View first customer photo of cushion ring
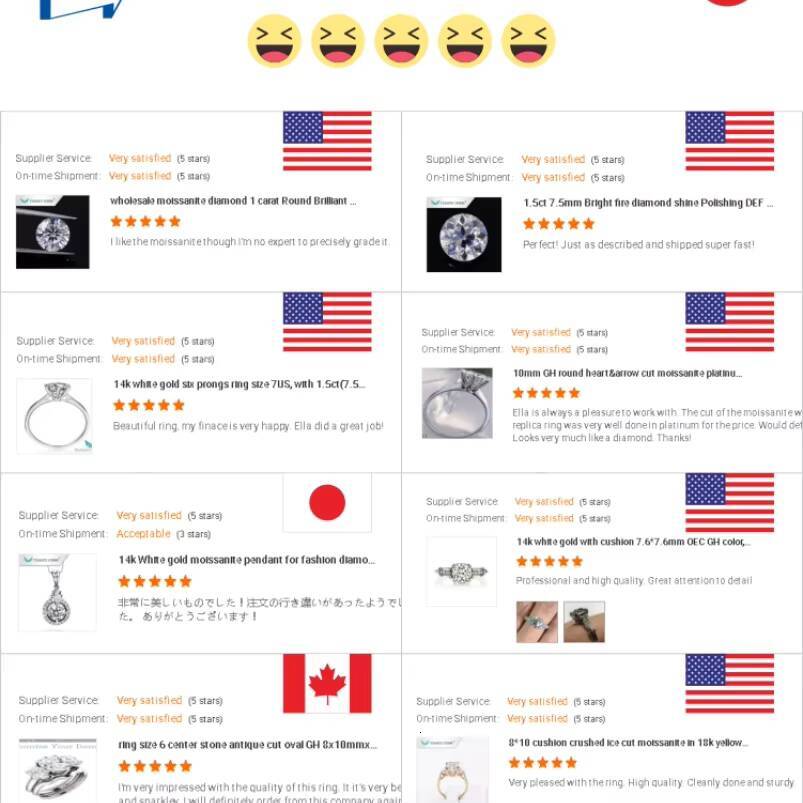Screen dimensions: 803x803 coord(537,622)
